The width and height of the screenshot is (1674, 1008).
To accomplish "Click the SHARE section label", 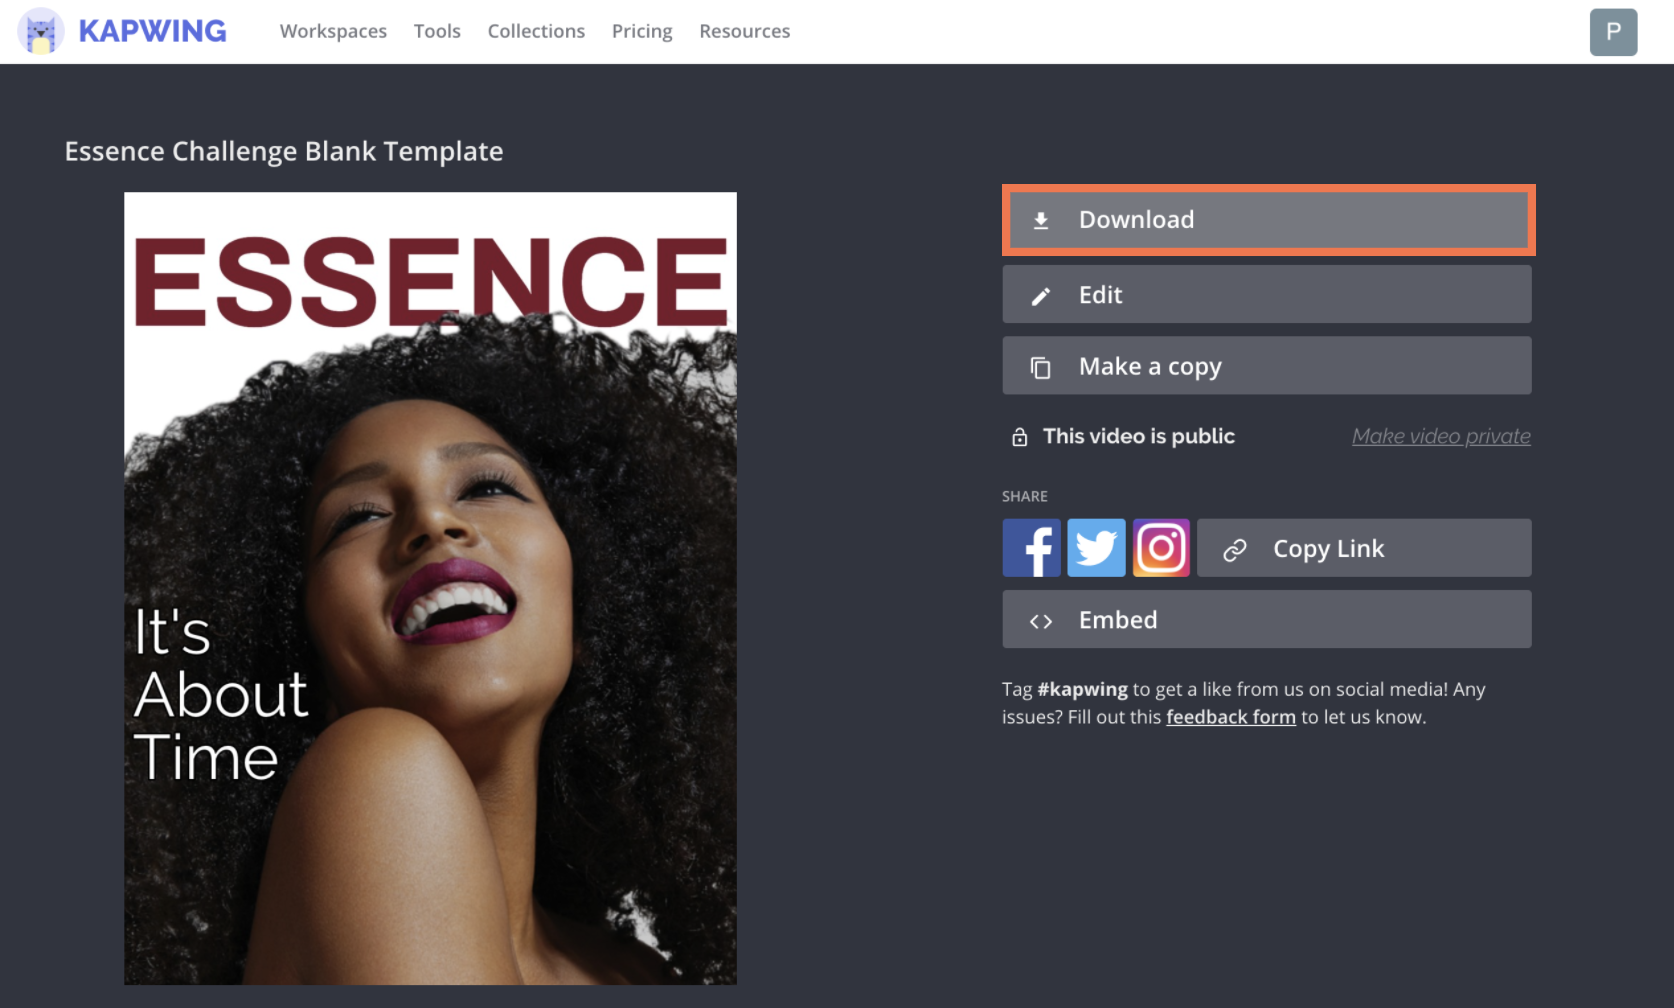I will point(1025,496).
